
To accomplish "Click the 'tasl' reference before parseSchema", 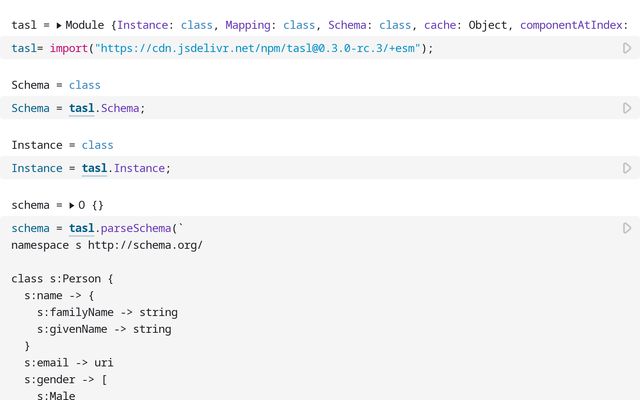I will (x=82, y=228).
